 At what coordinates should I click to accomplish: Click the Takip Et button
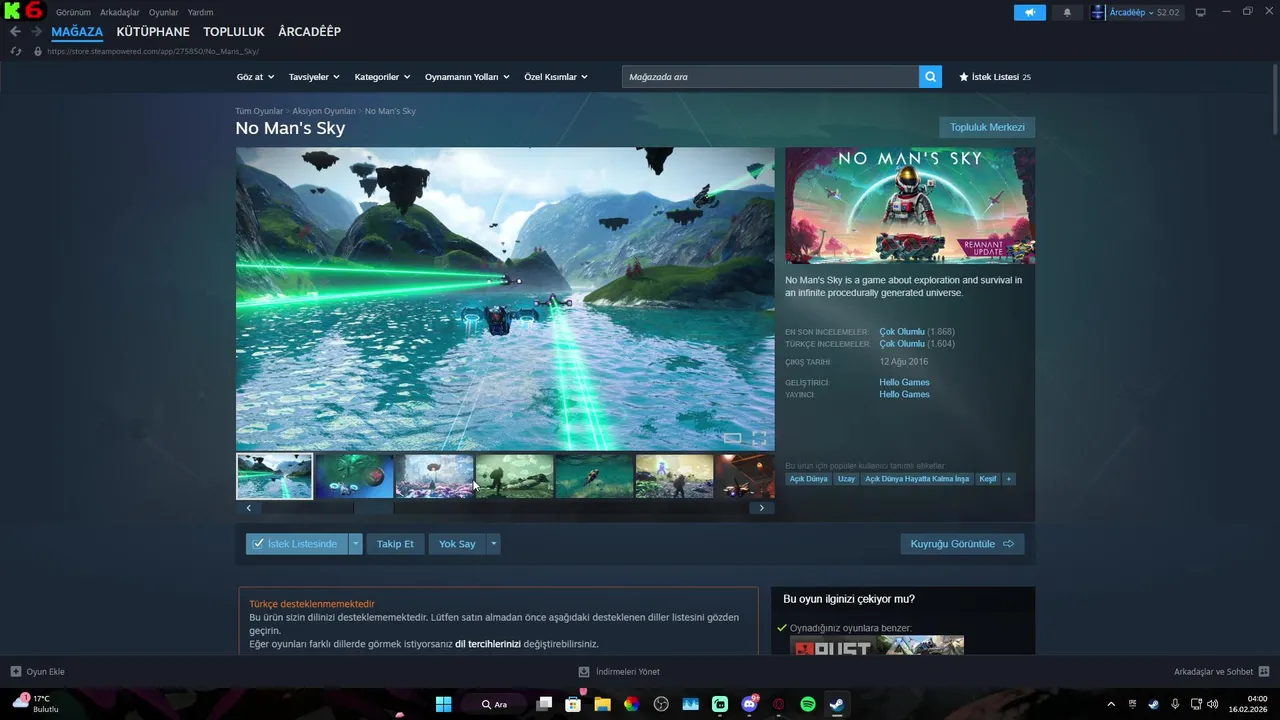(x=395, y=544)
